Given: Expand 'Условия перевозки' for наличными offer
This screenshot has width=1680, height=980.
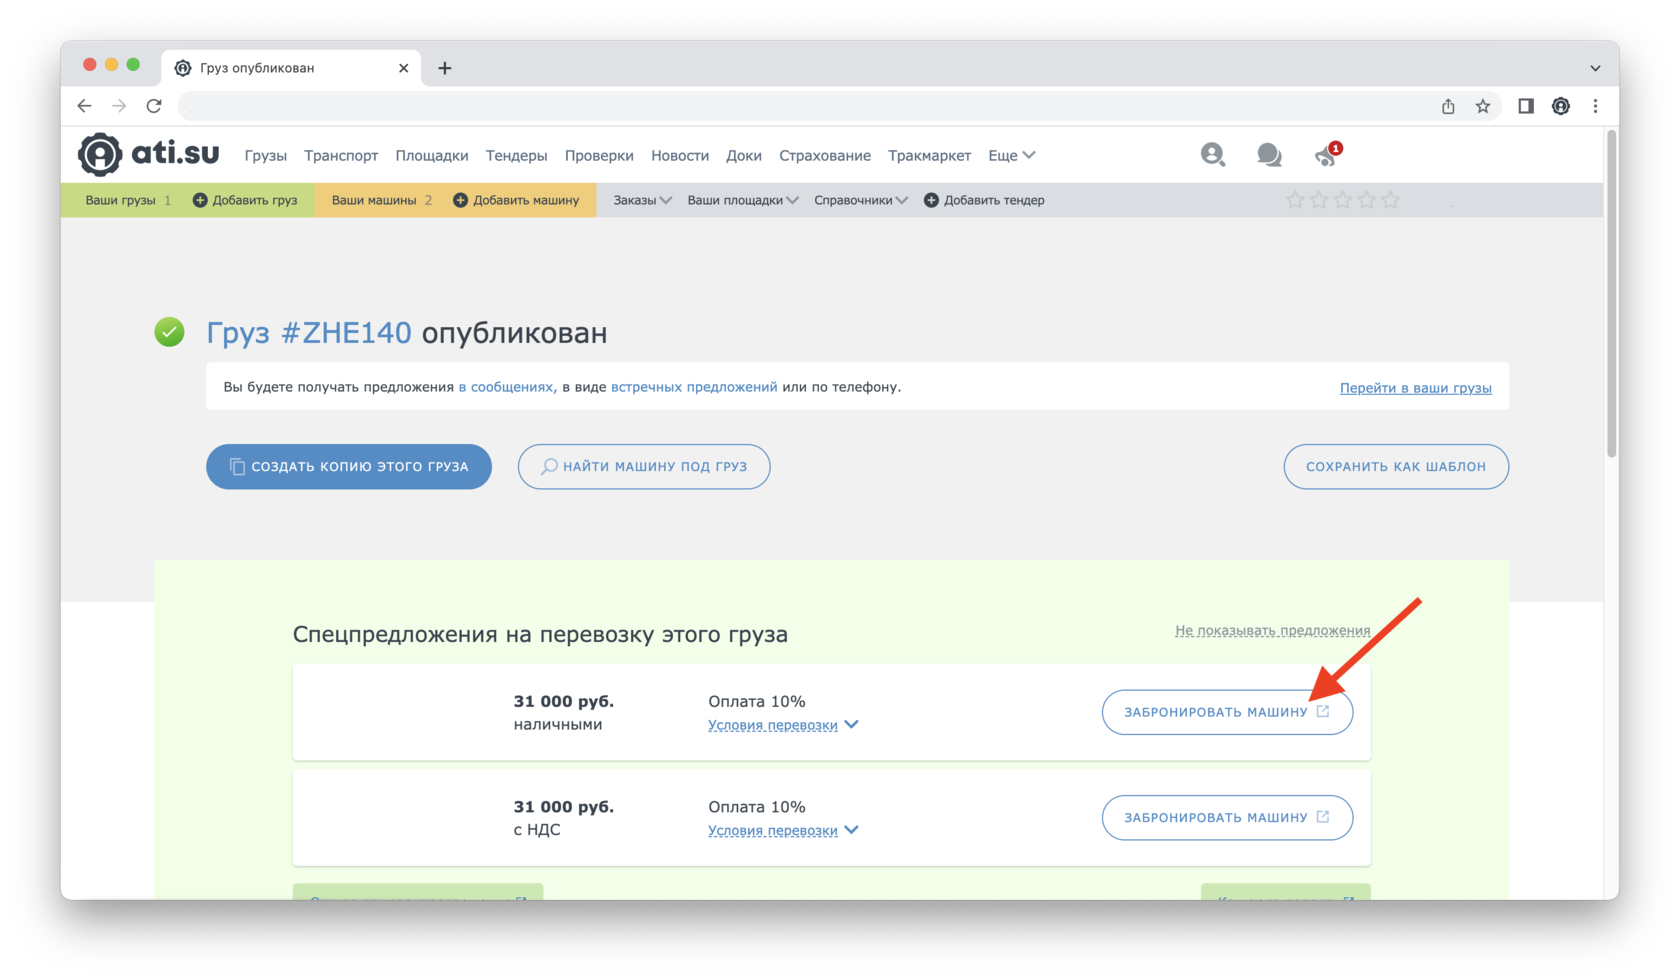Looking at the screenshot, I should tap(783, 725).
